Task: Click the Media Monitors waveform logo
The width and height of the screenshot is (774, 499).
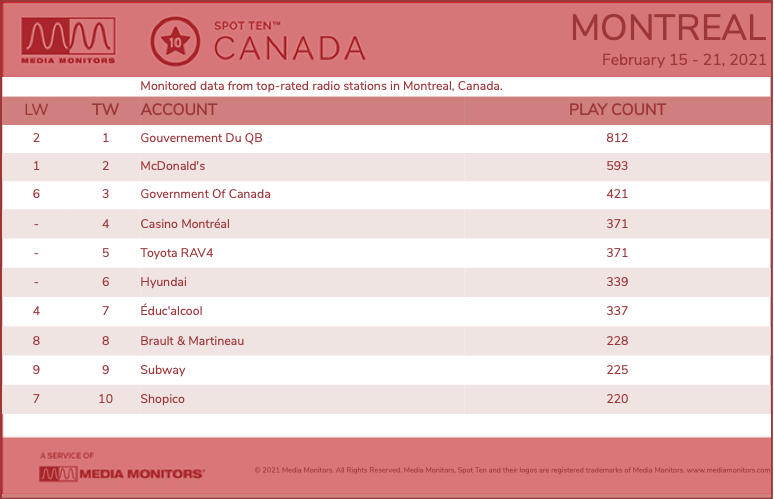Action: click(68, 40)
